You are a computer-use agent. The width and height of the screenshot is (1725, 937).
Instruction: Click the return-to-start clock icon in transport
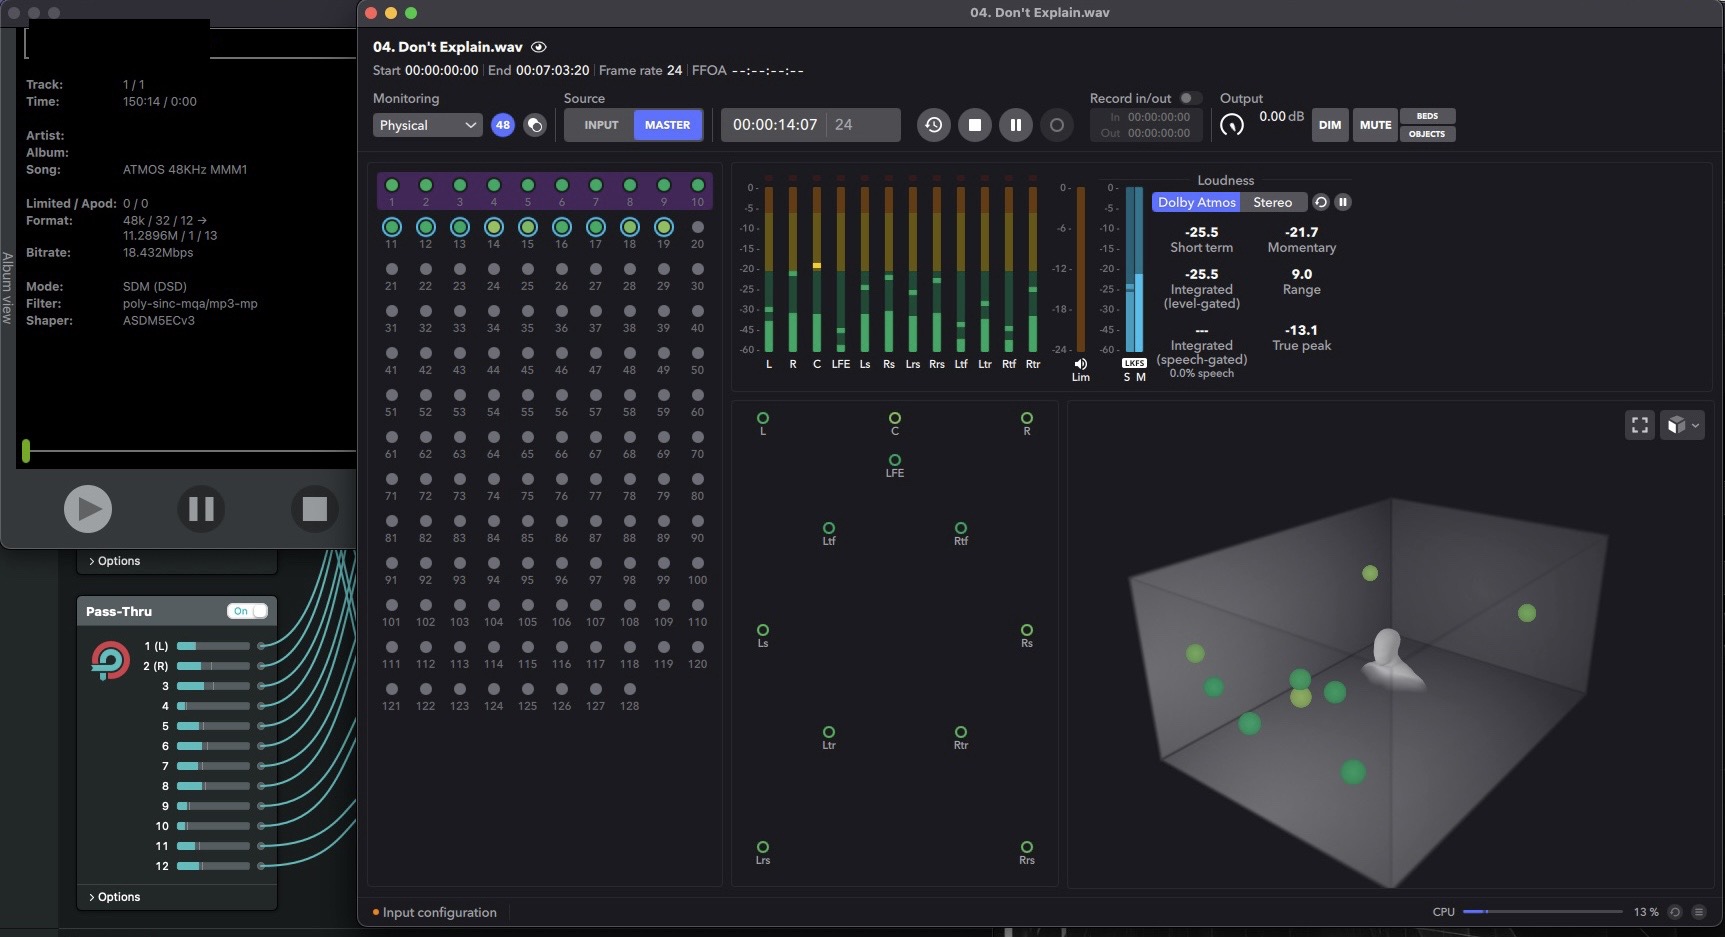point(933,125)
